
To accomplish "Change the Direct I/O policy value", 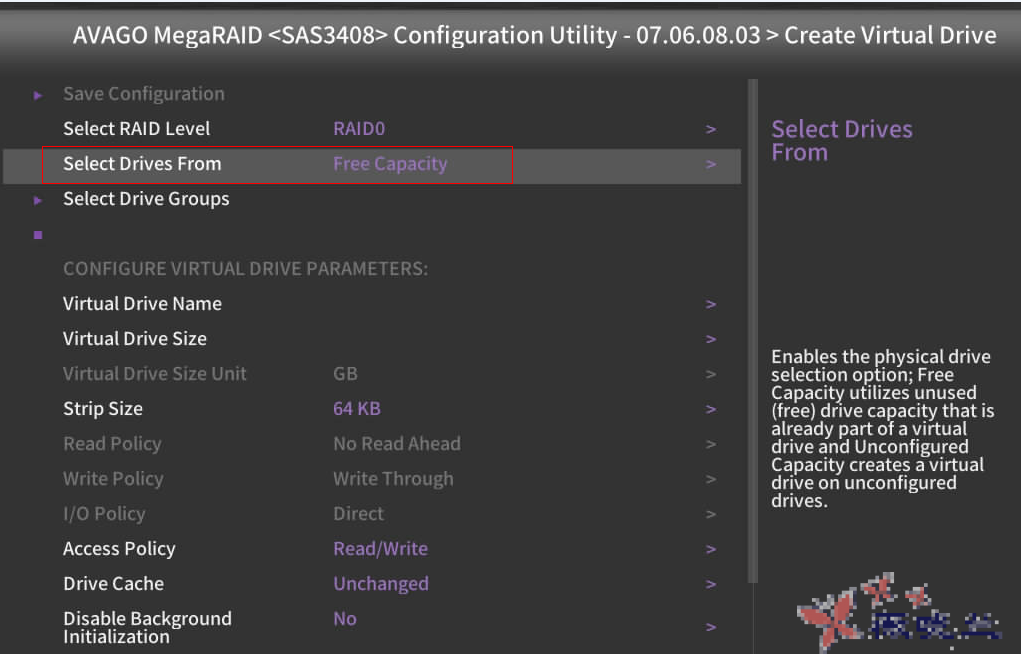I will tap(359, 513).
